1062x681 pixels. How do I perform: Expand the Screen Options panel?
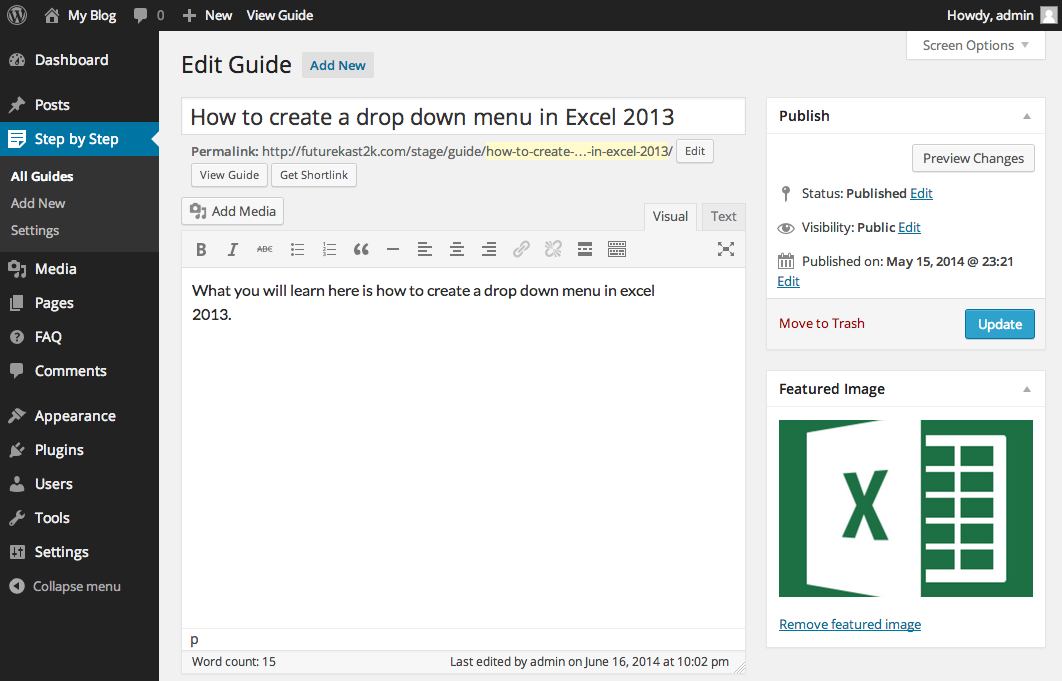(975, 45)
